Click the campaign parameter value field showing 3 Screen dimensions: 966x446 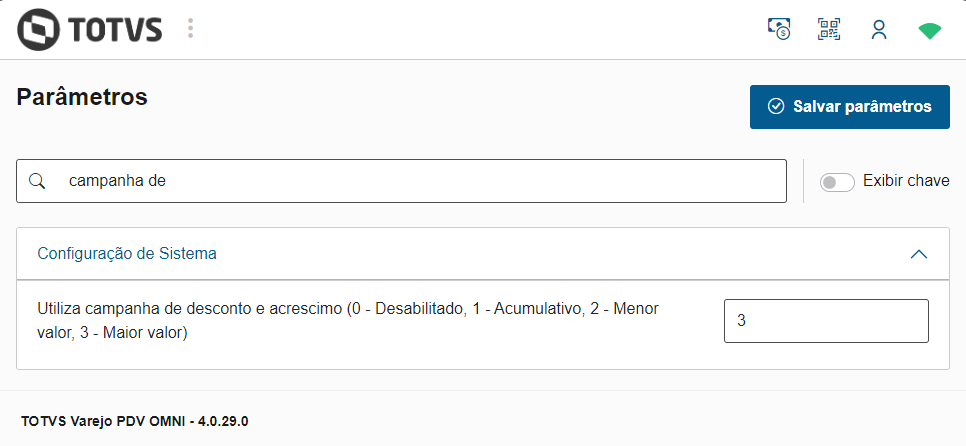pos(825,321)
